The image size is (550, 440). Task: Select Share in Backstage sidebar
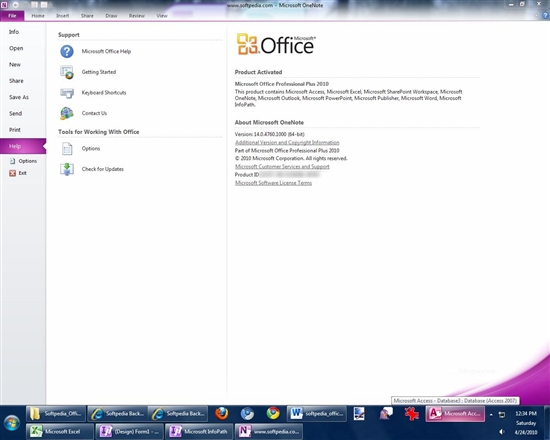(x=23, y=81)
